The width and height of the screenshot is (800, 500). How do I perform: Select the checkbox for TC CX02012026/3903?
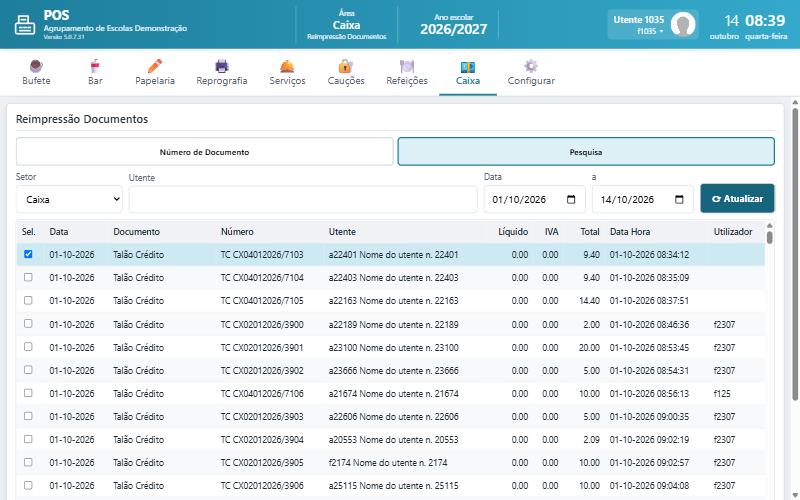pos(28,416)
